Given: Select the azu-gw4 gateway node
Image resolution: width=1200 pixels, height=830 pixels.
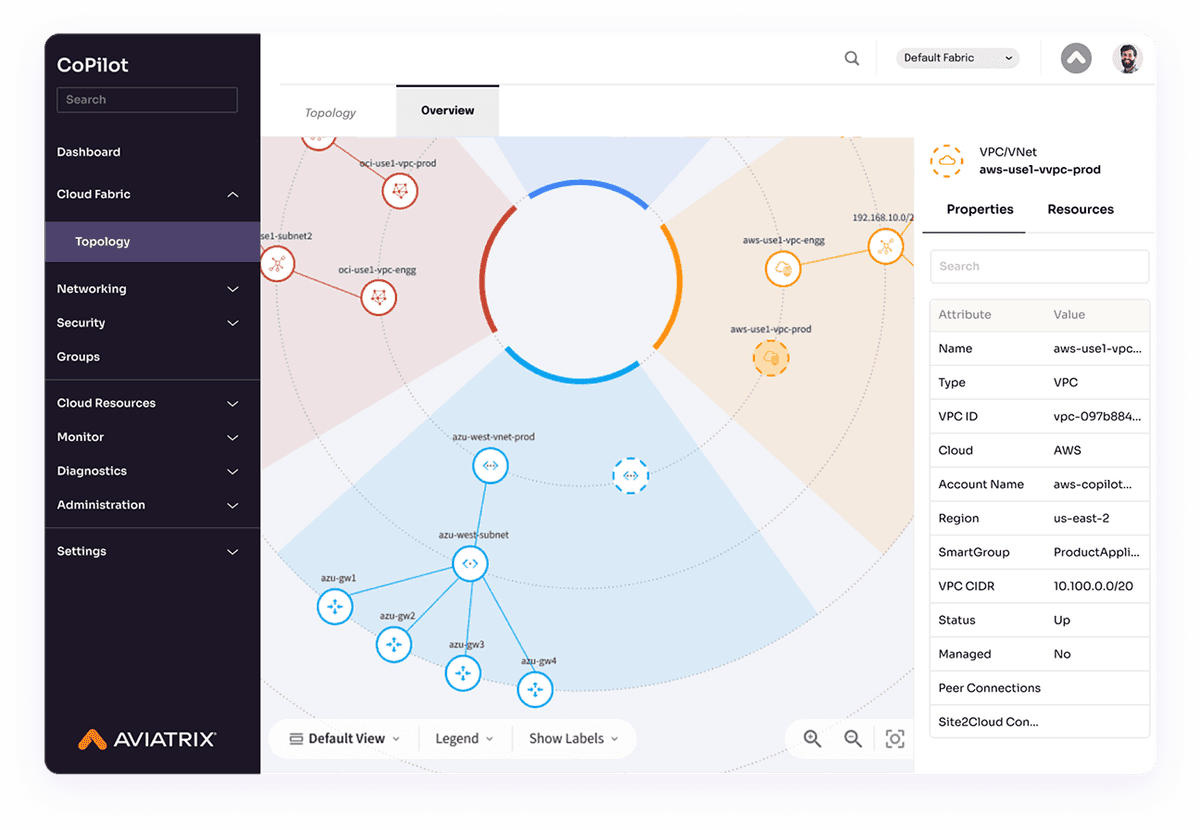Looking at the screenshot, I should (535, 689).
